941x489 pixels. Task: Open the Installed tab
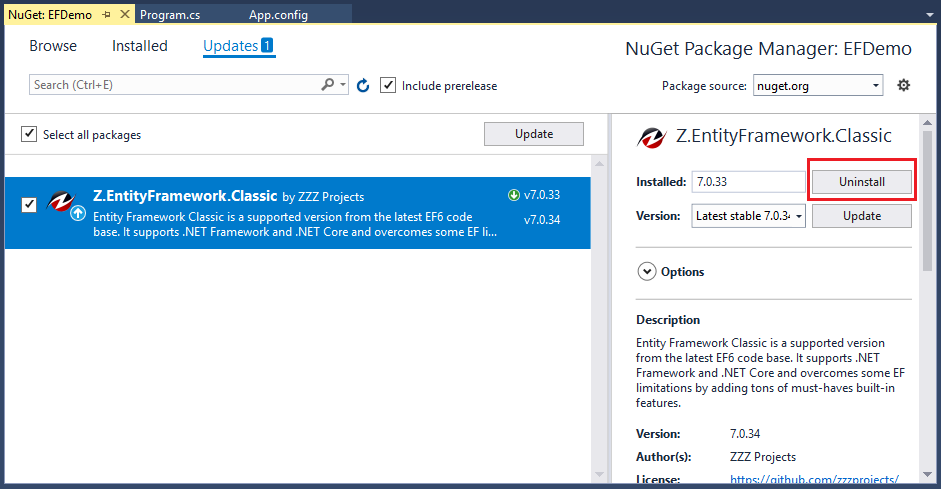(x=140, y=46)
